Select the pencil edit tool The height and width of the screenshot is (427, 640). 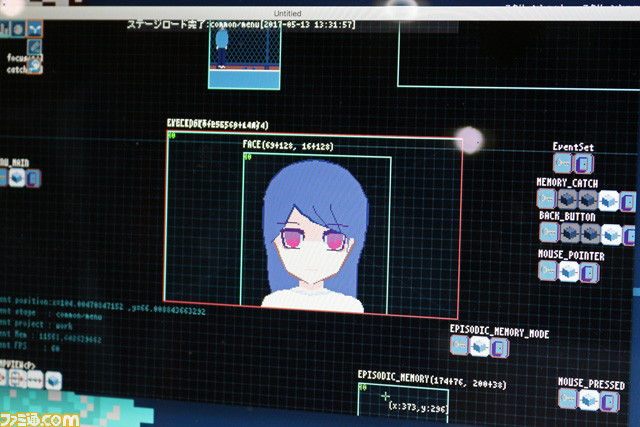[x=35, y=47]
